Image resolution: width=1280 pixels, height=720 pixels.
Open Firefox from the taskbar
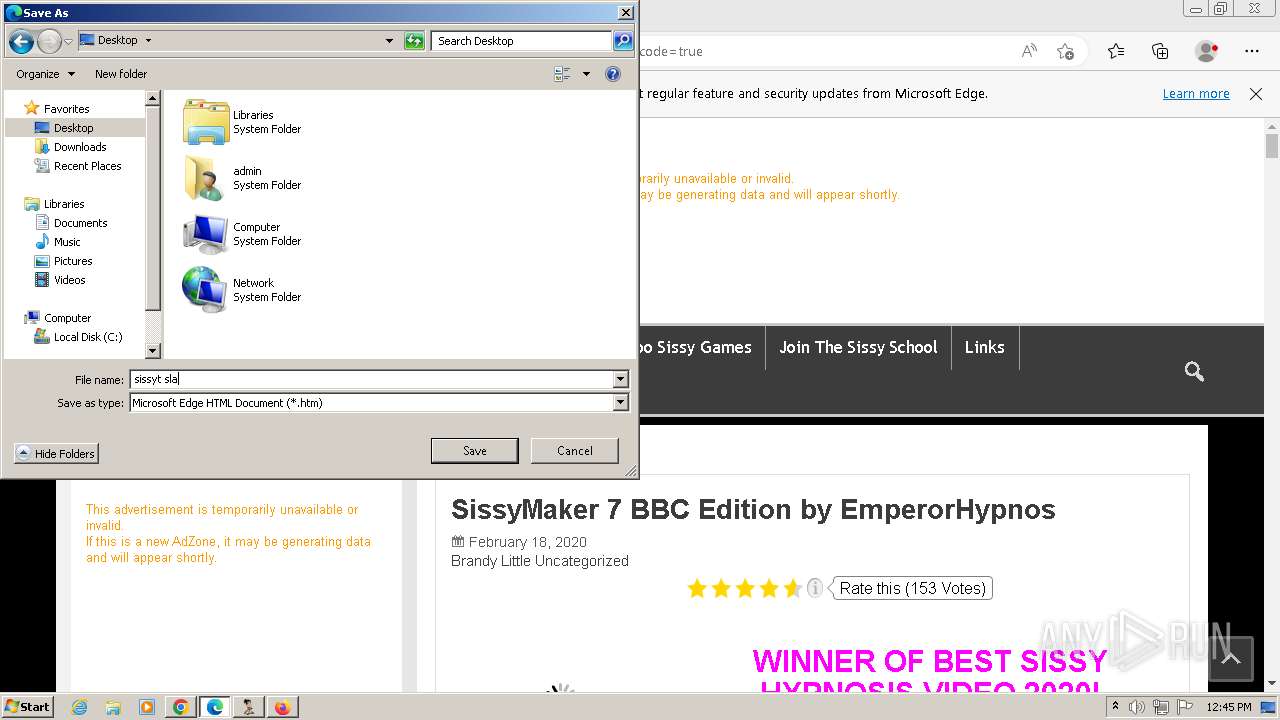tap(282, 707)
